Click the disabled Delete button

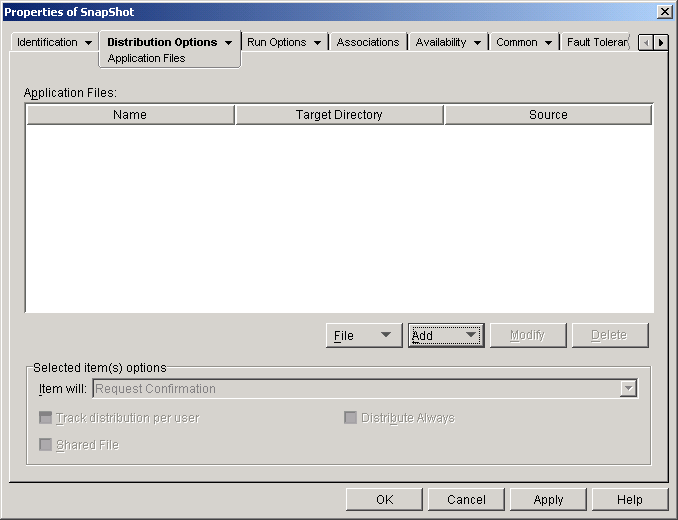610,335
